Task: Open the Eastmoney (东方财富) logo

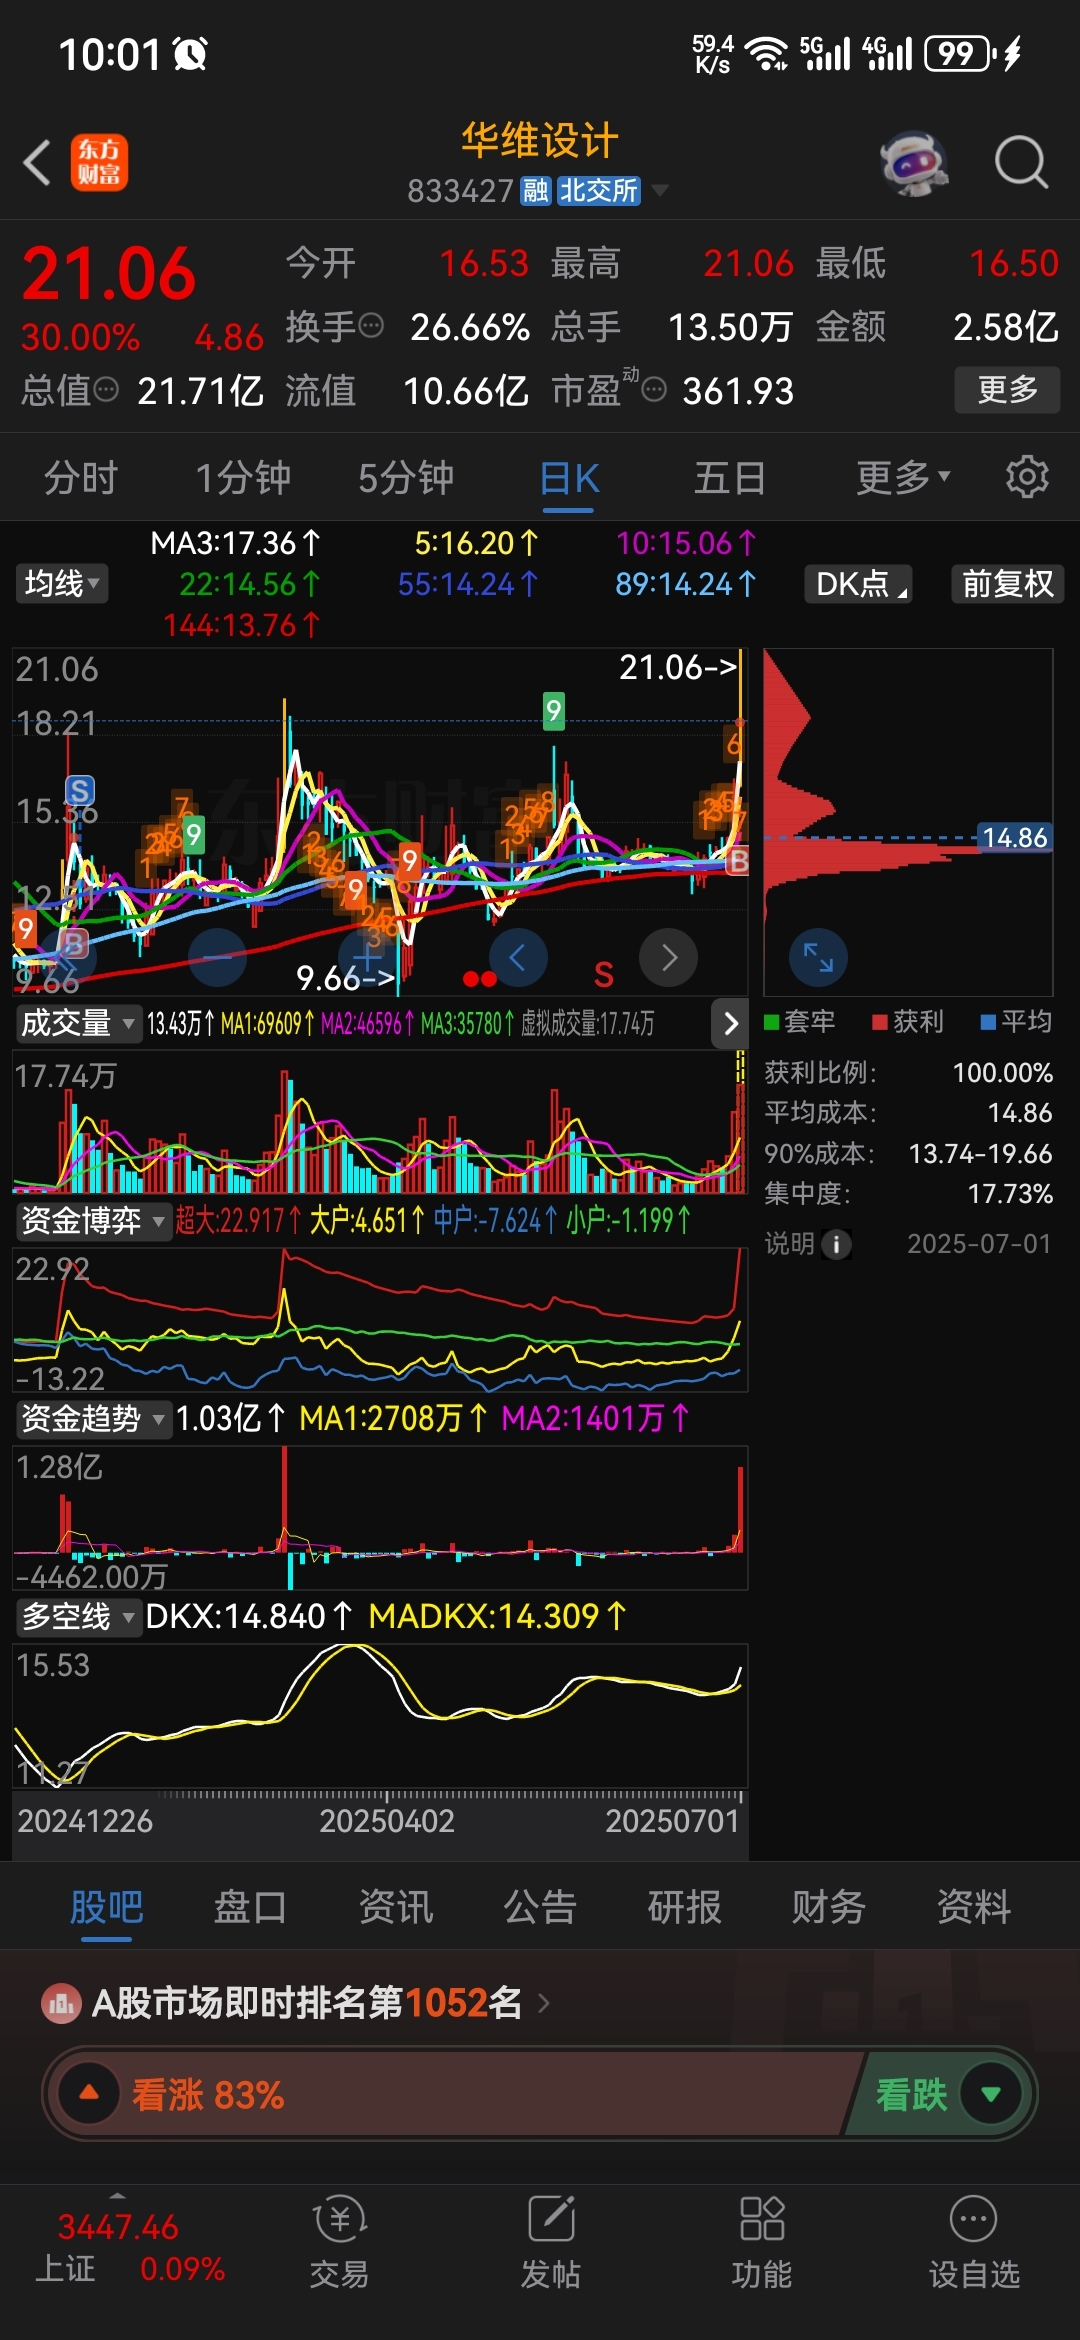Action: point(99,162)
